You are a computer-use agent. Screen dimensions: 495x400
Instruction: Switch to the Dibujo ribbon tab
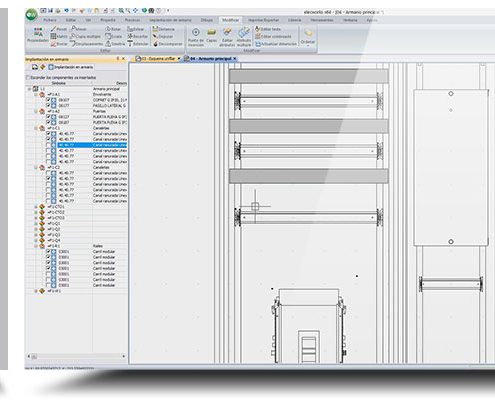(x=207, y=20)
